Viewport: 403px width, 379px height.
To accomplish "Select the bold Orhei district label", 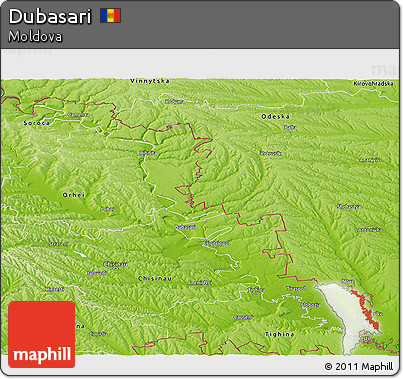I will (74, 195).
